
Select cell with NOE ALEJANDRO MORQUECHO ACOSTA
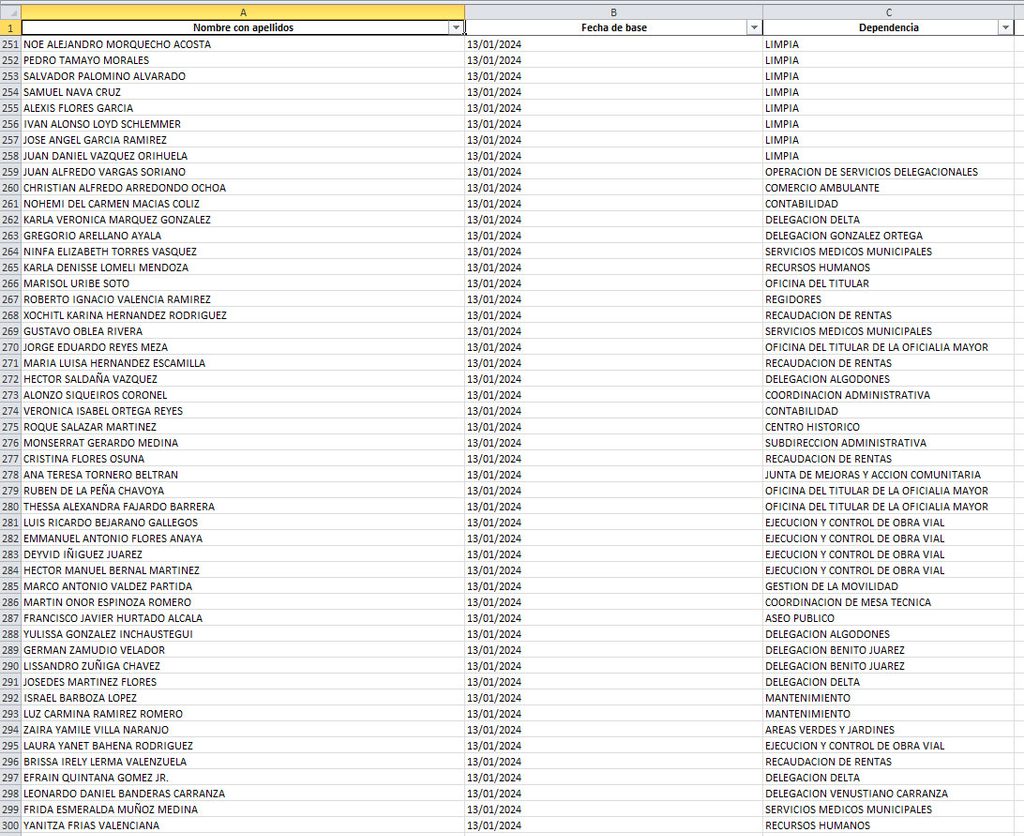[x=243, y=44]
